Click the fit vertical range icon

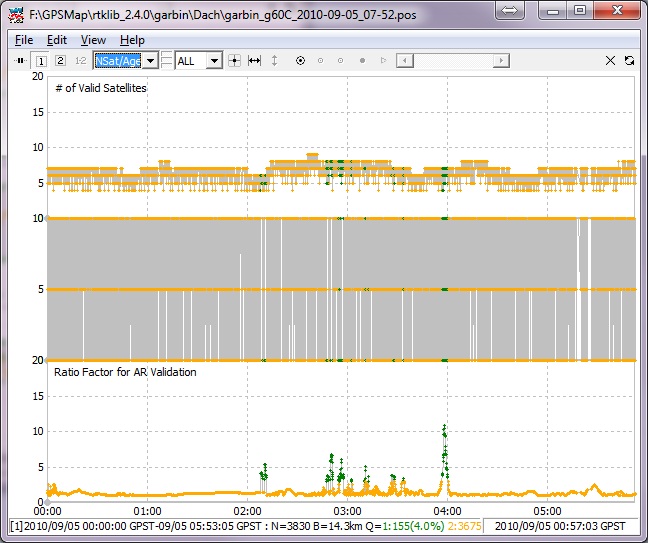tap(275, 61)
